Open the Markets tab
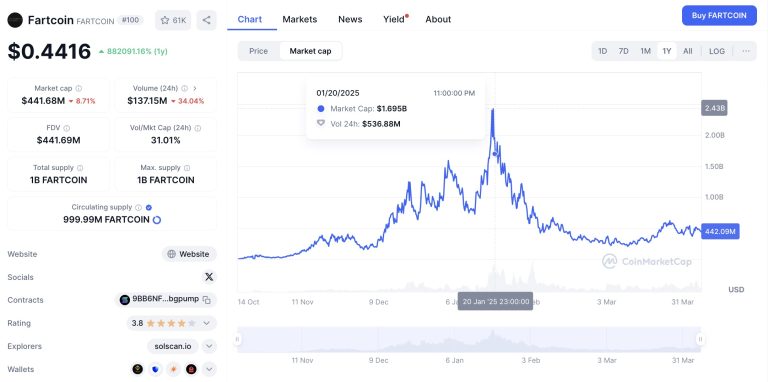 [x=300, y=19]
